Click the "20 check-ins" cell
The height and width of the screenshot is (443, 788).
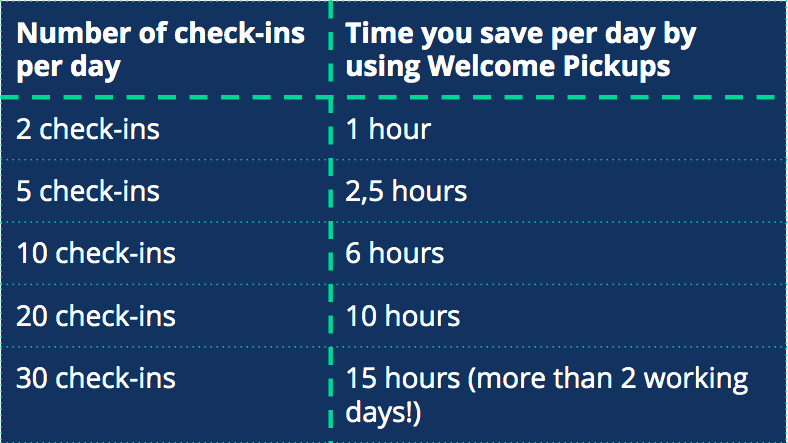(96, 316)
